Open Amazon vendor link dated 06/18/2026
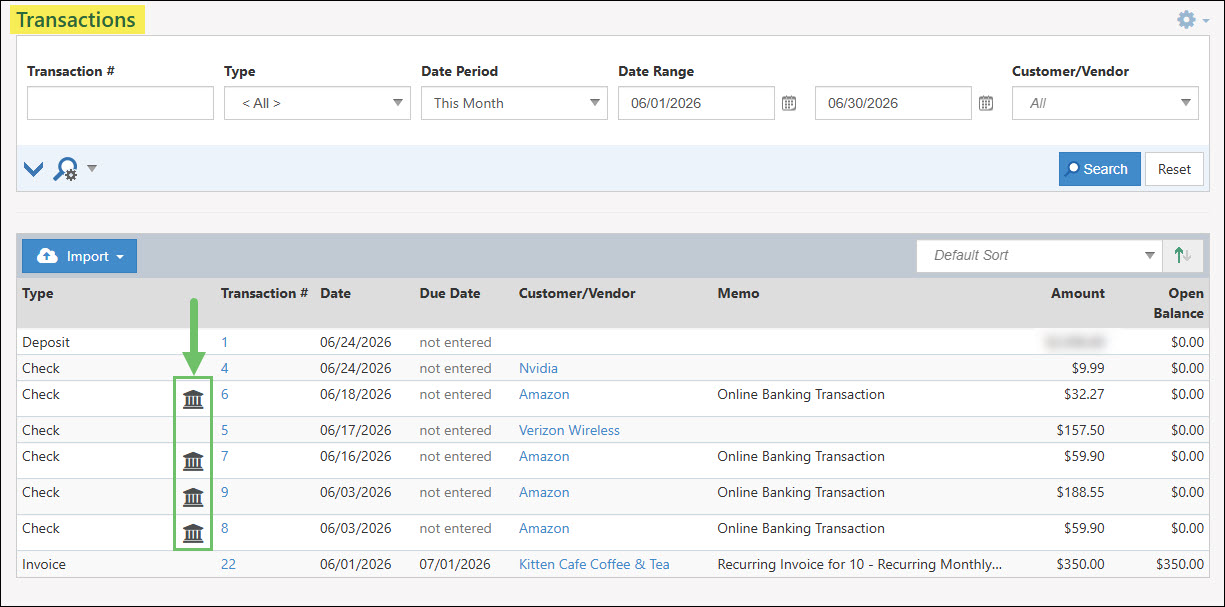 pos(544,394)
